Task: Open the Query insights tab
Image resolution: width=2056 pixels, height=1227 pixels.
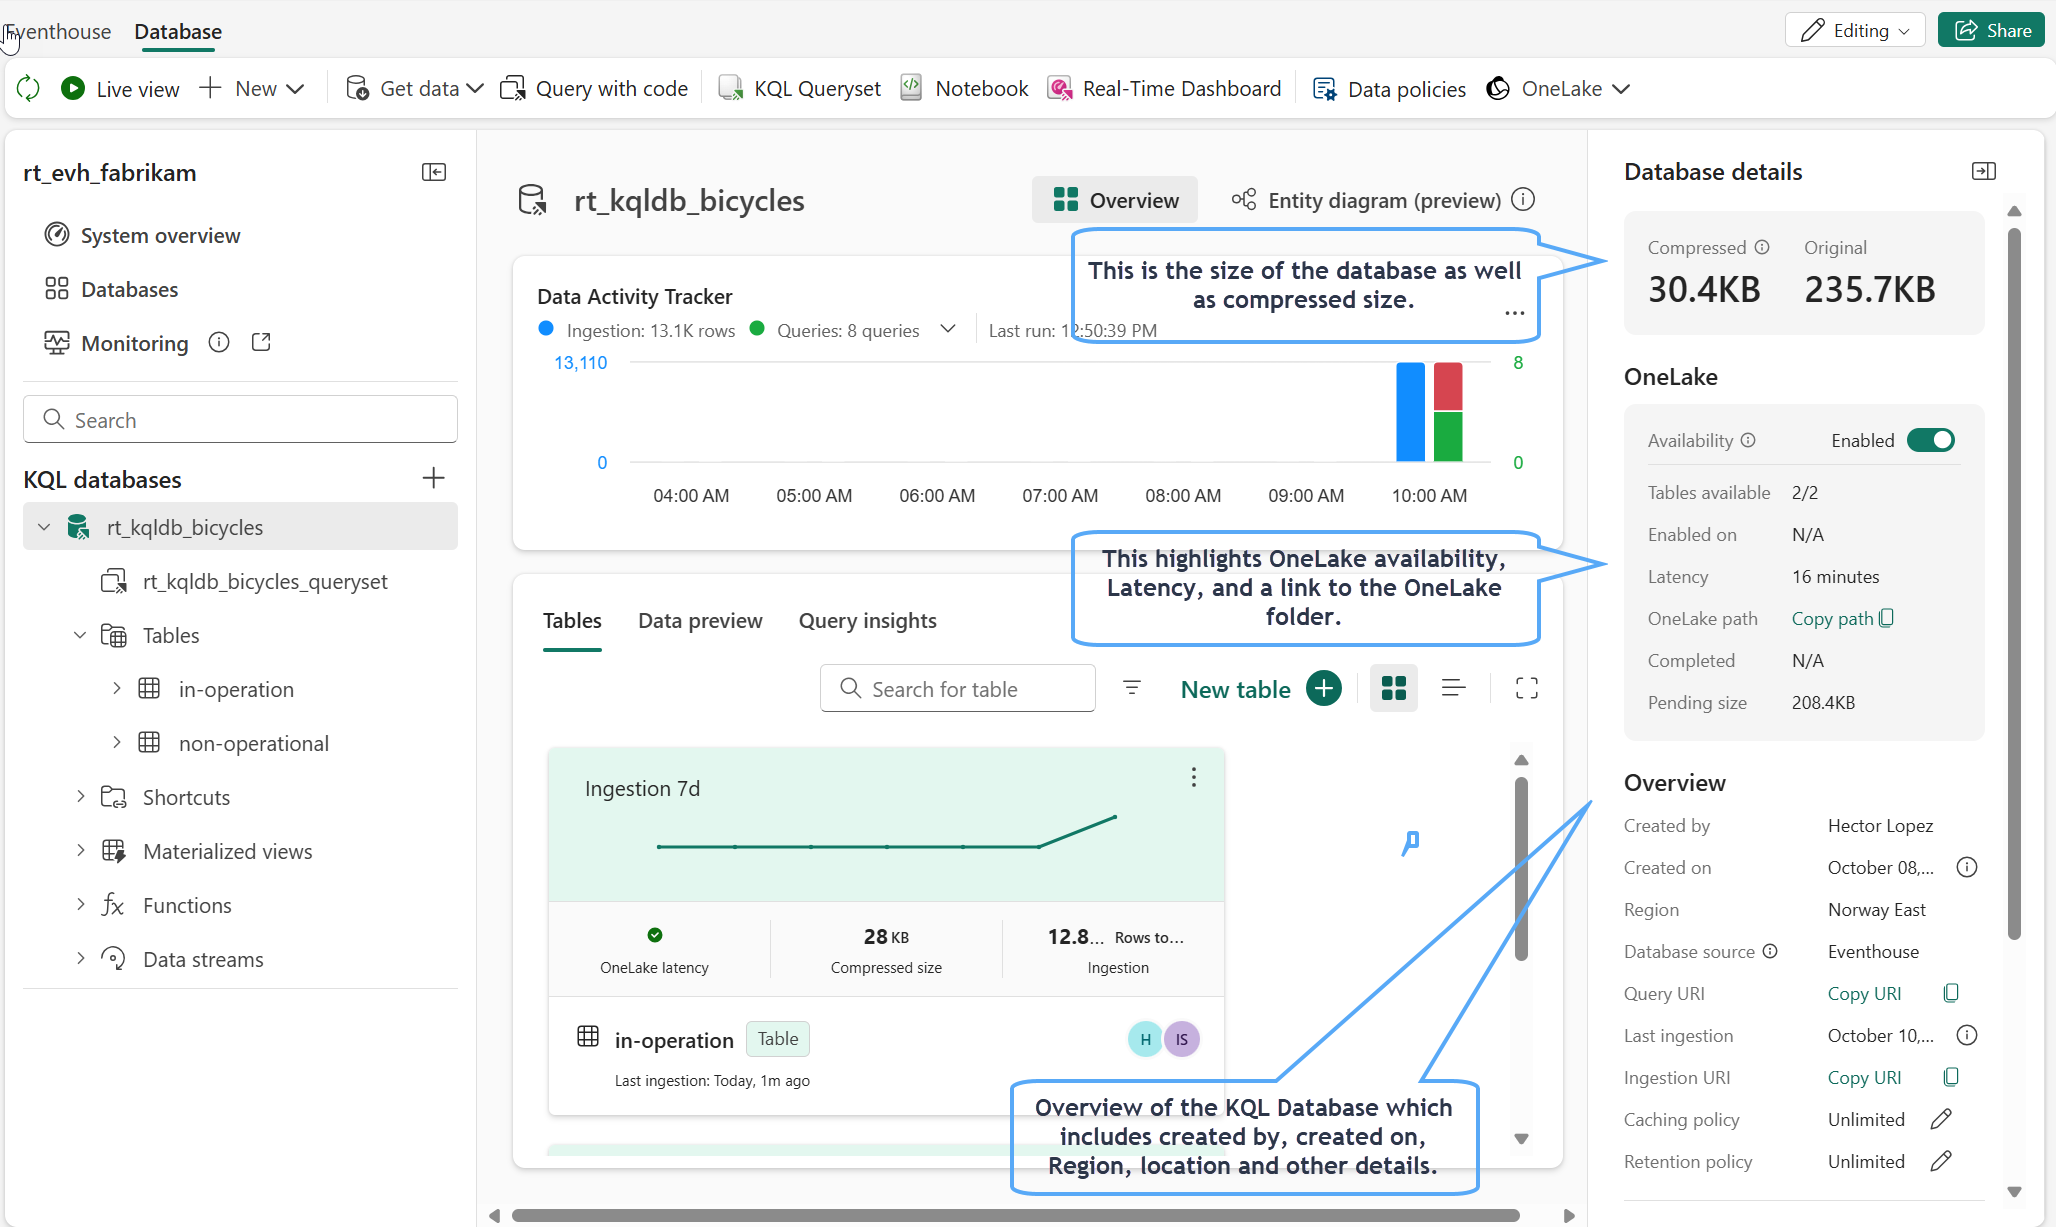Action: [x=867, y=621]
